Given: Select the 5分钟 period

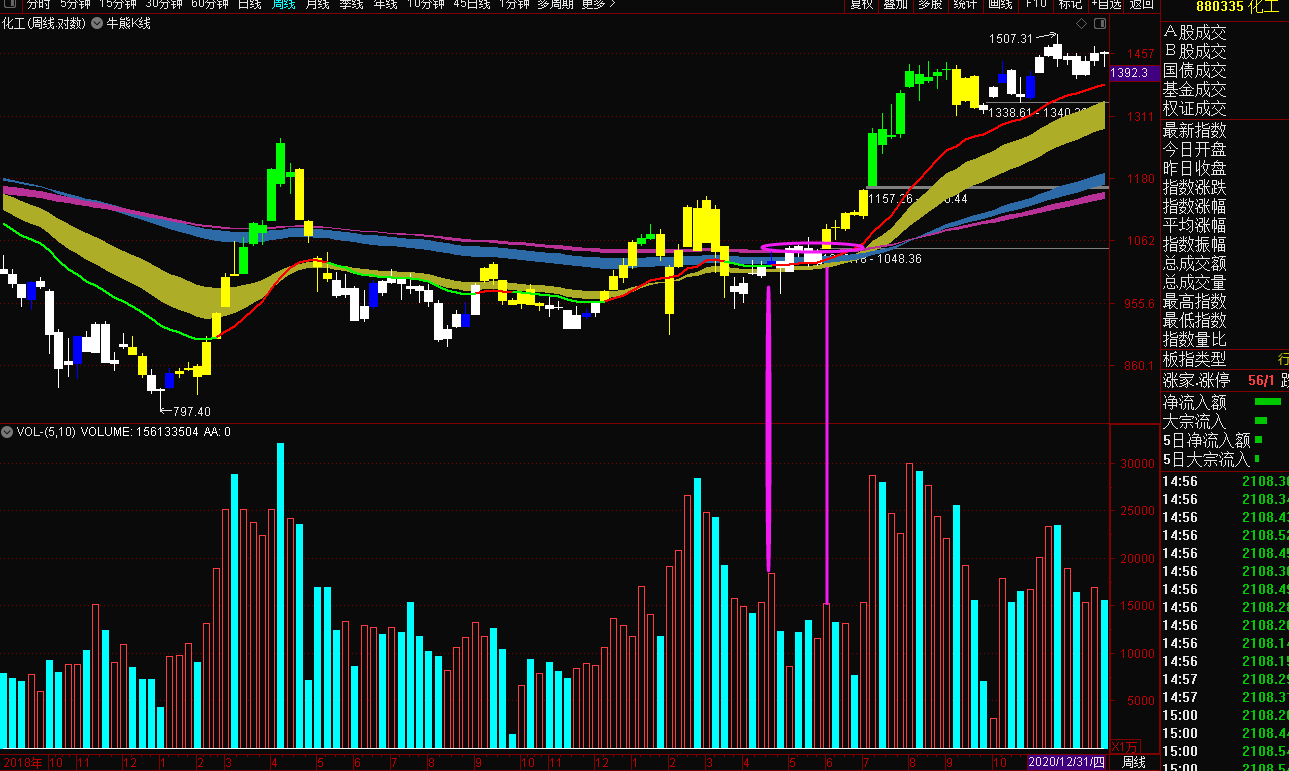Looking at the screenshot, I should point(75,4).
